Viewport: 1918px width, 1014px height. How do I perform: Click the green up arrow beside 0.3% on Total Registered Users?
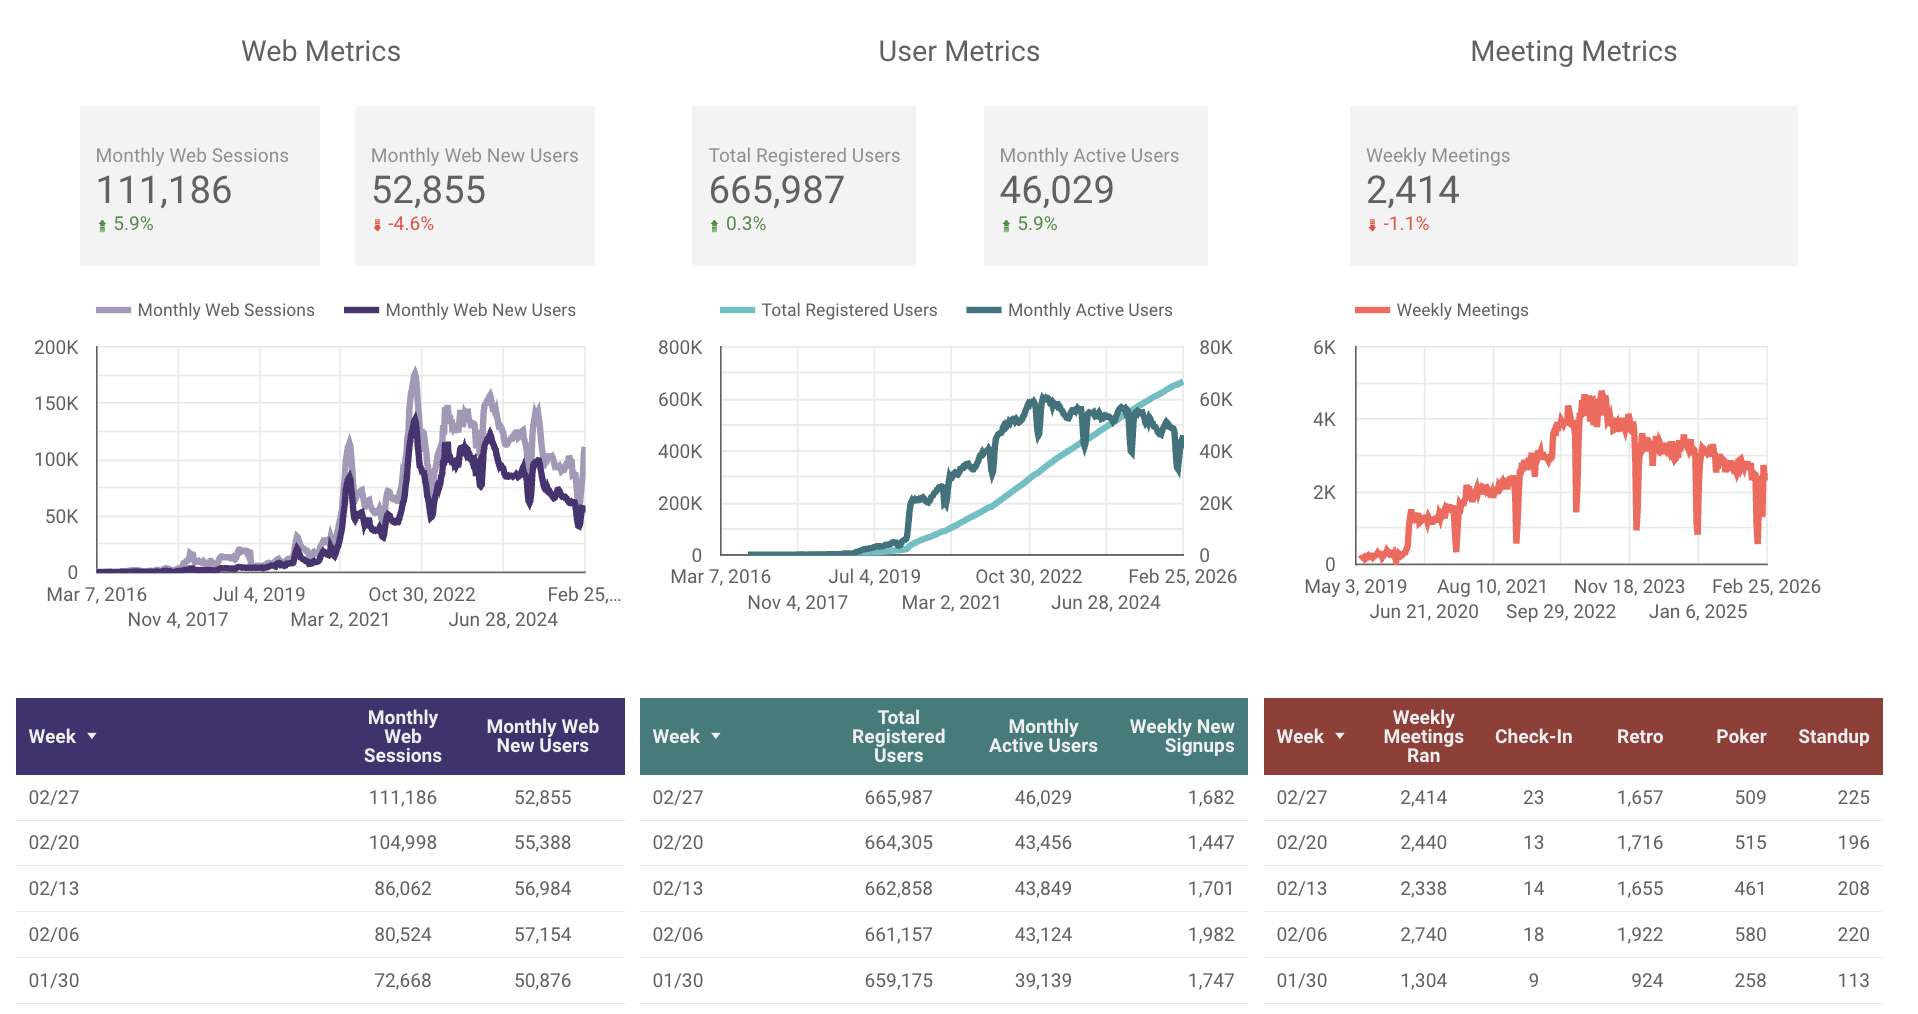point(716,224)
